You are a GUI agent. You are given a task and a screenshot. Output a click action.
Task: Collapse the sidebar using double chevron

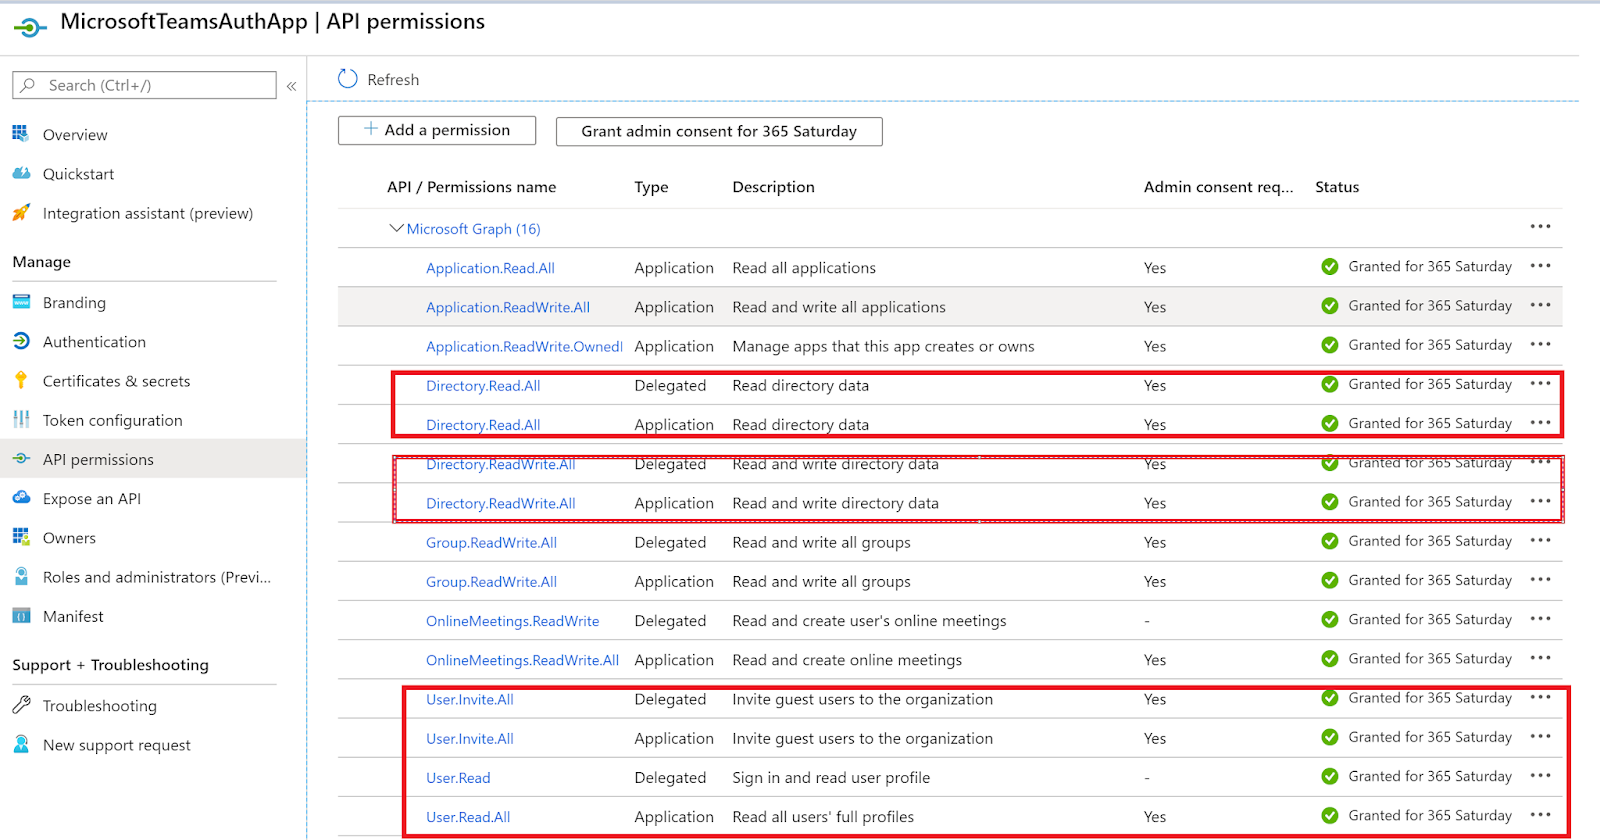click(x=291, y=86)
